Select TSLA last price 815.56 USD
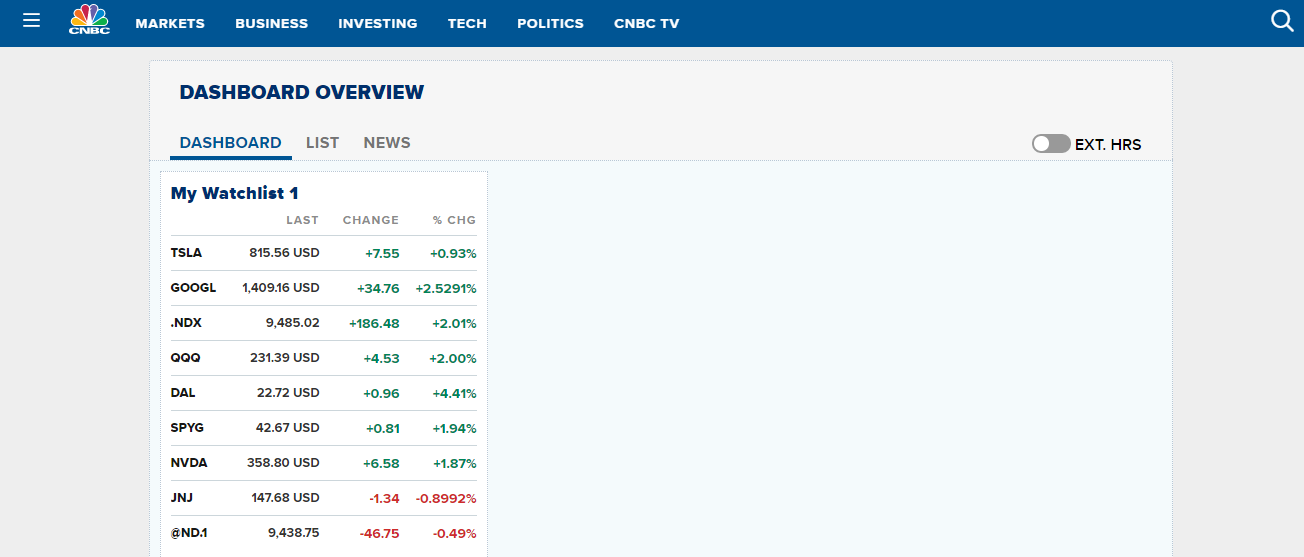1304x557 pixels. click(285, 253)
